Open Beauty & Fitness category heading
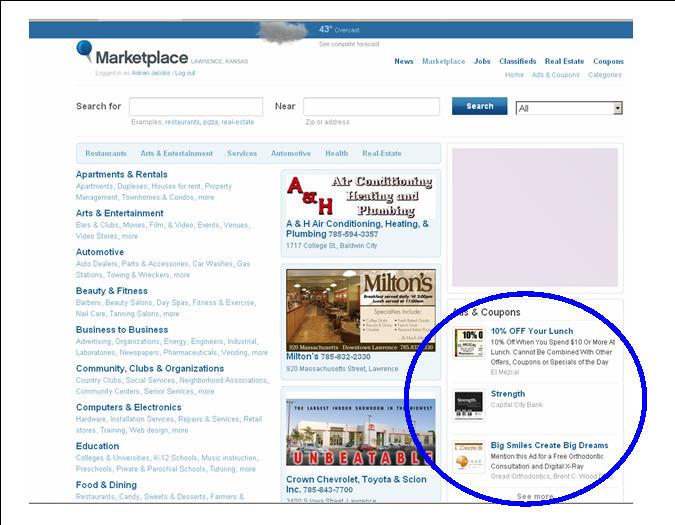Image resolution: width=675 pixels, height=525 pixels. tap(111, 290)
